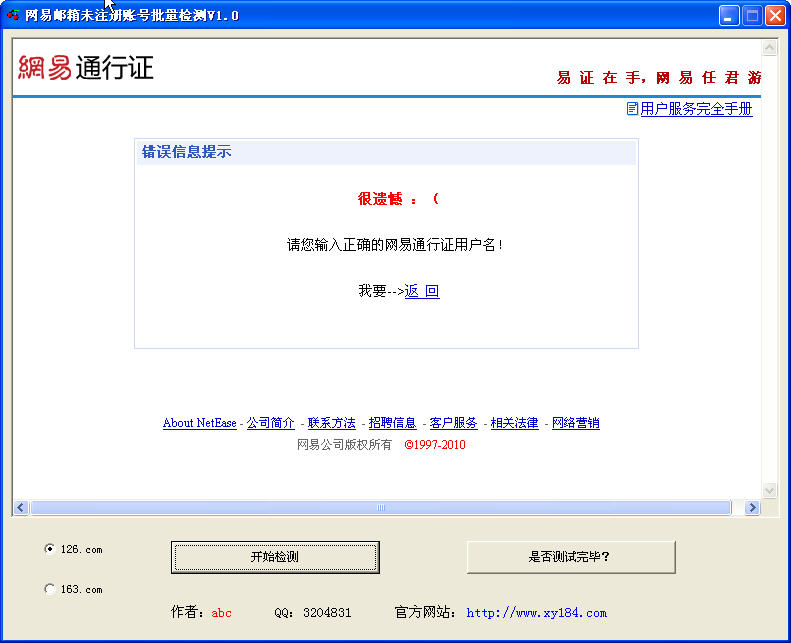791x643 pixels.
Task: Open the 相关法律 link
Action: [515, 423]
